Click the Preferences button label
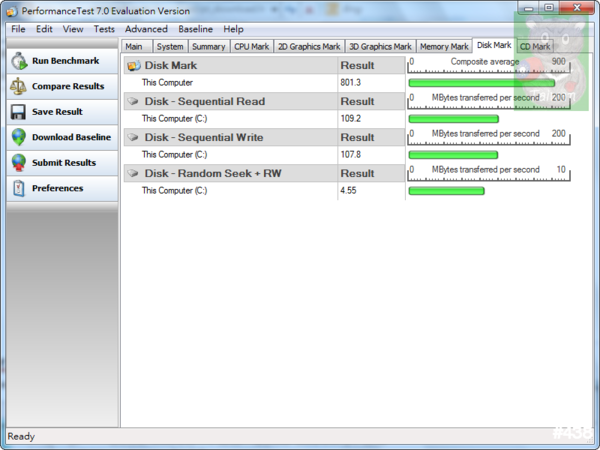 (x=57, y=188)
